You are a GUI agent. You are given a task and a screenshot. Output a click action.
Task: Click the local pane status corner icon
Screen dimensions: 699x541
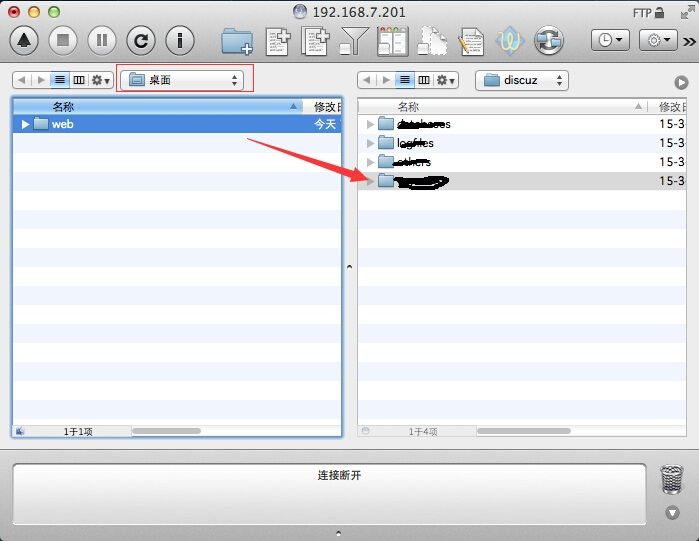(20, 431)
